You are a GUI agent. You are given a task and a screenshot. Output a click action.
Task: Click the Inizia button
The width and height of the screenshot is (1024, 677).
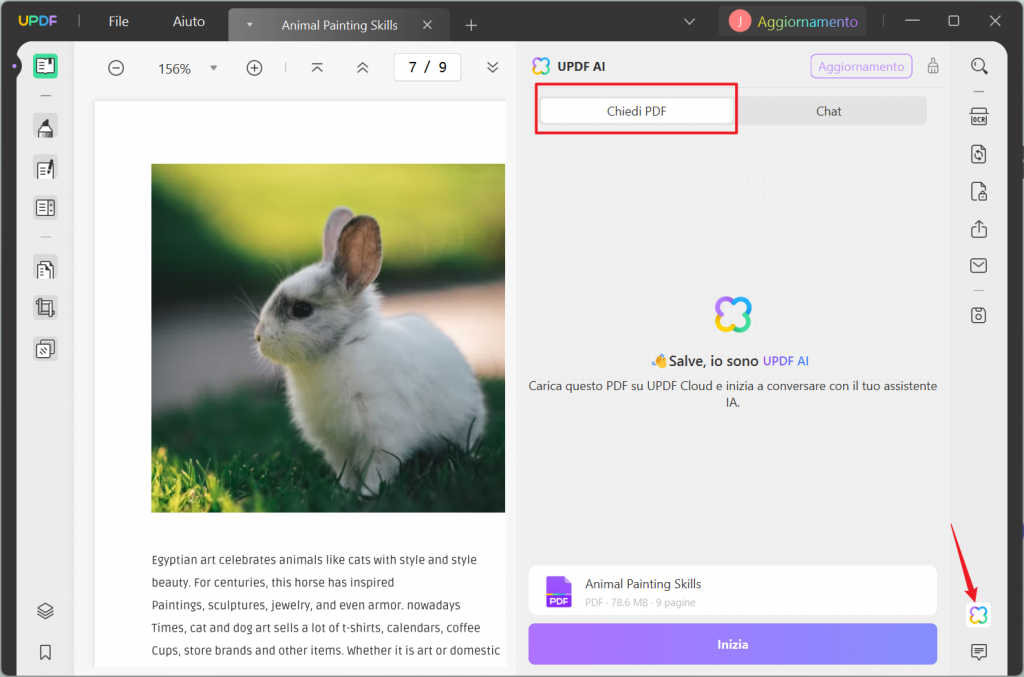[733, 644]
